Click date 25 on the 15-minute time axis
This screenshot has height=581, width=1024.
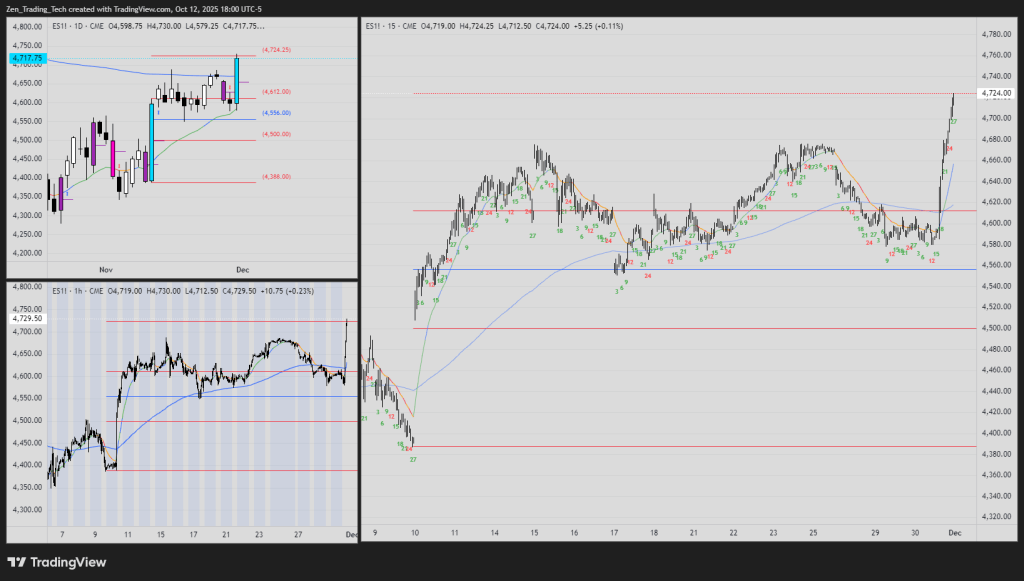click(812, 535)
